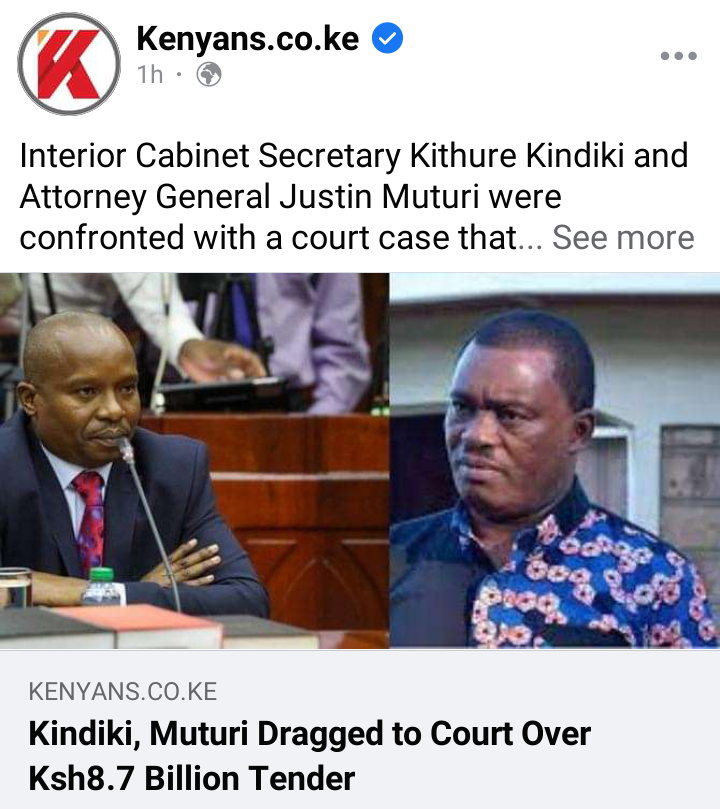This screenshot has width=720, height=809.
Task: Tap the blue verified badge checkmark
Action: pyautogui.click(x=387, y=38)
